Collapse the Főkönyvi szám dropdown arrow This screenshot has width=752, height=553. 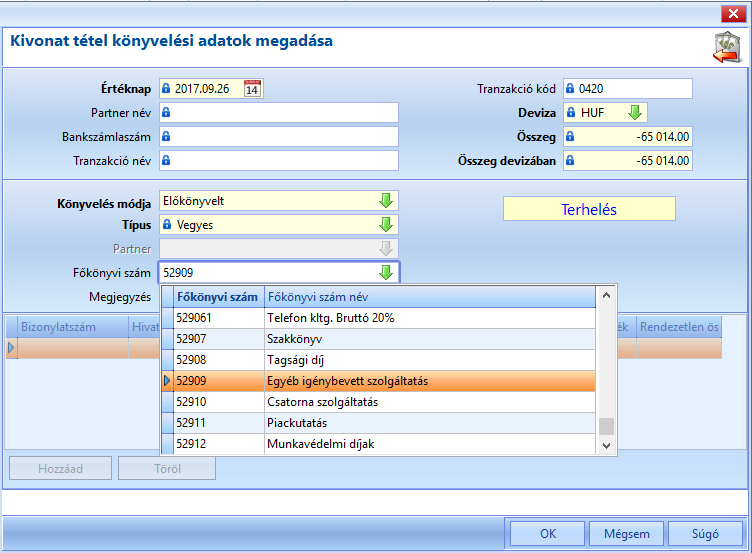click(386, 272)
